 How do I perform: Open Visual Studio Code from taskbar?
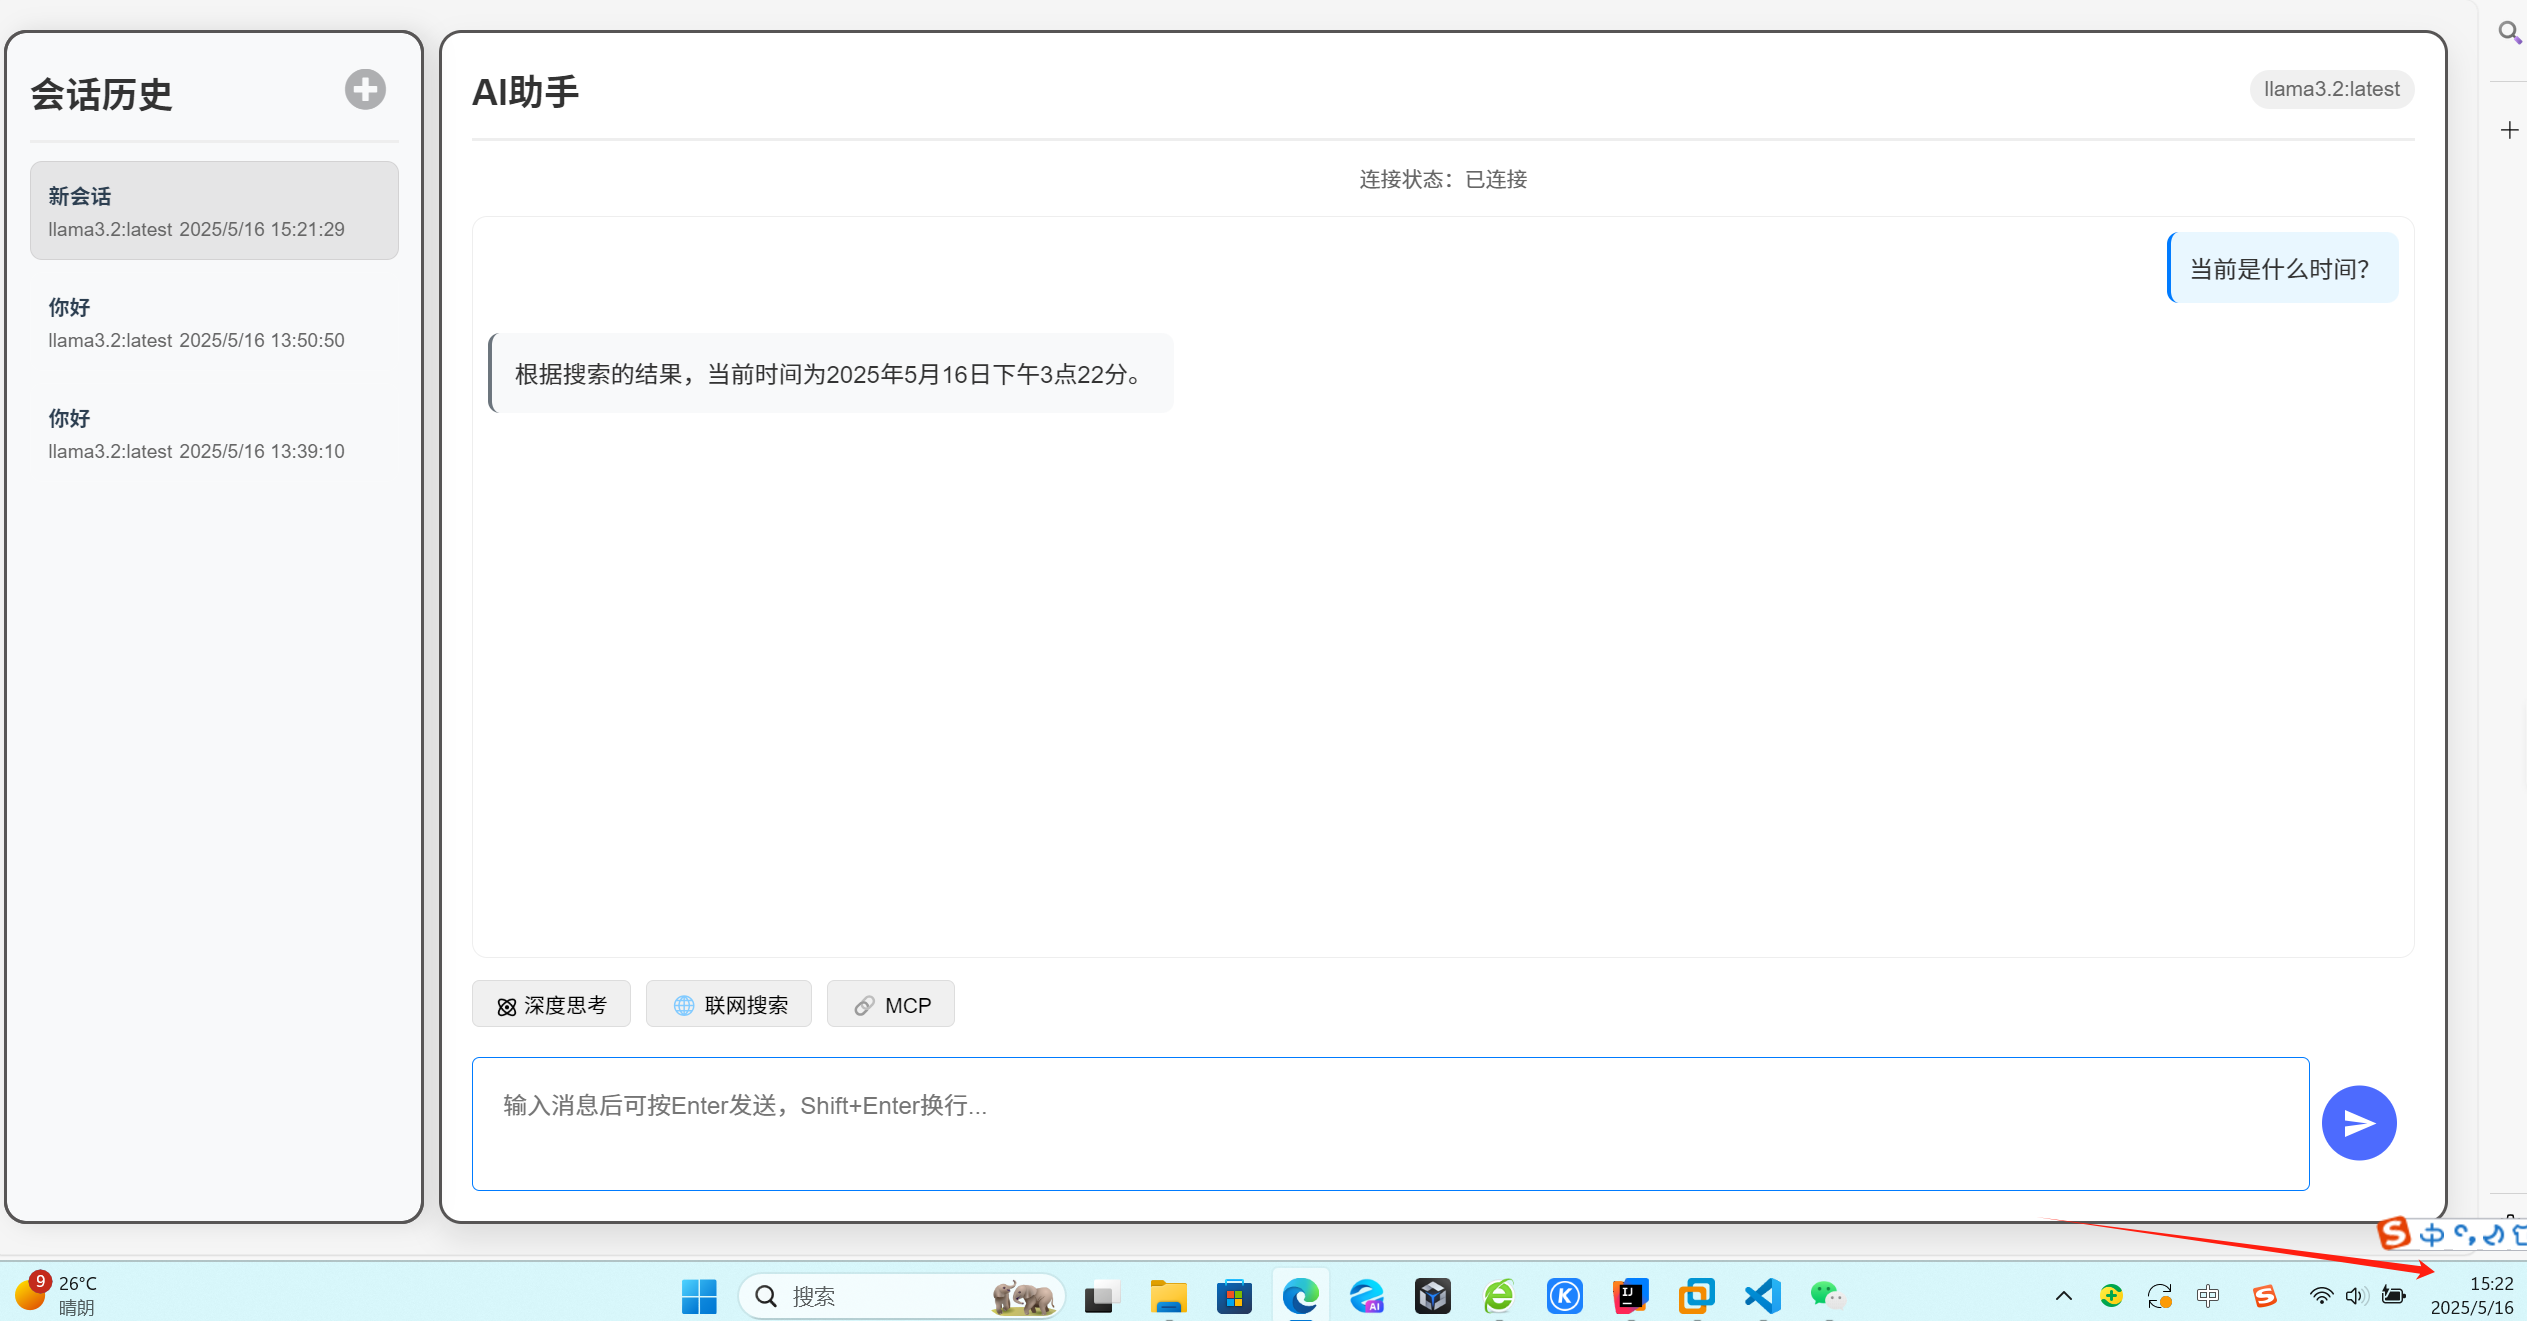point(1763,1297)
